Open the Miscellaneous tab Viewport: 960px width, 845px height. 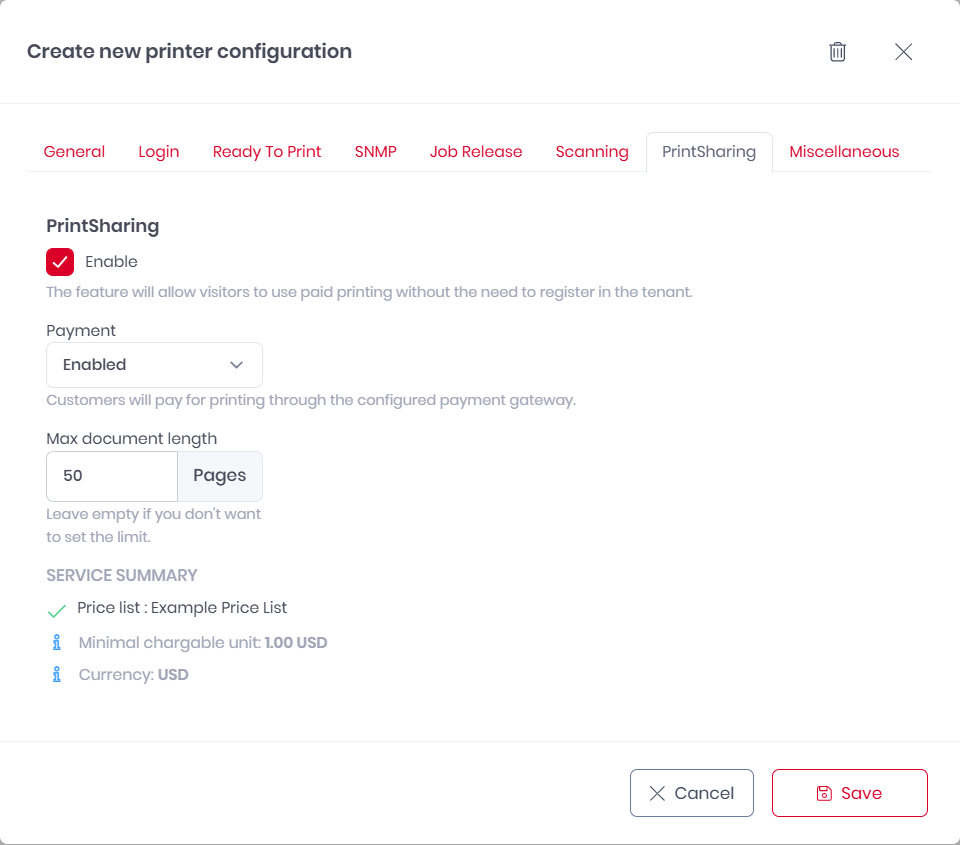point(844,152)
